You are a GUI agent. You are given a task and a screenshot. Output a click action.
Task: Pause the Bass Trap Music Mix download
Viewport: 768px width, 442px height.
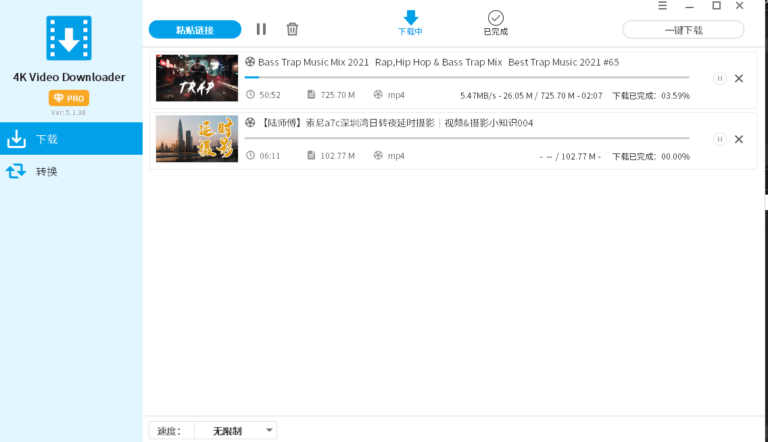click(x=720, y=78)
